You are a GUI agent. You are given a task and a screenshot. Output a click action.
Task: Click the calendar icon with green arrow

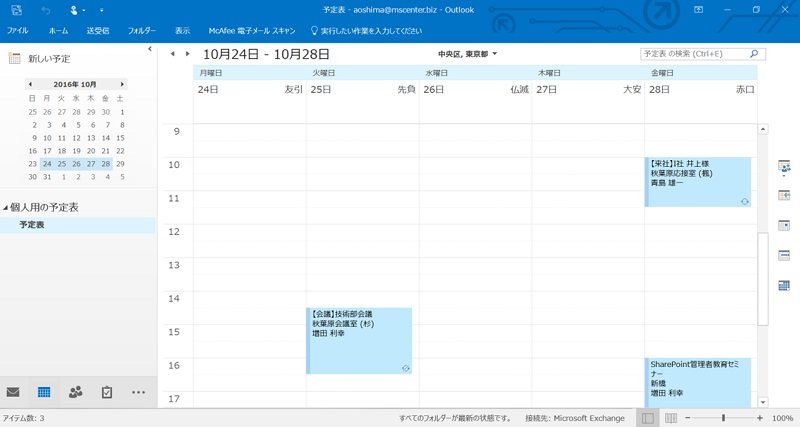pyautogui.click(x=784, y=195)
